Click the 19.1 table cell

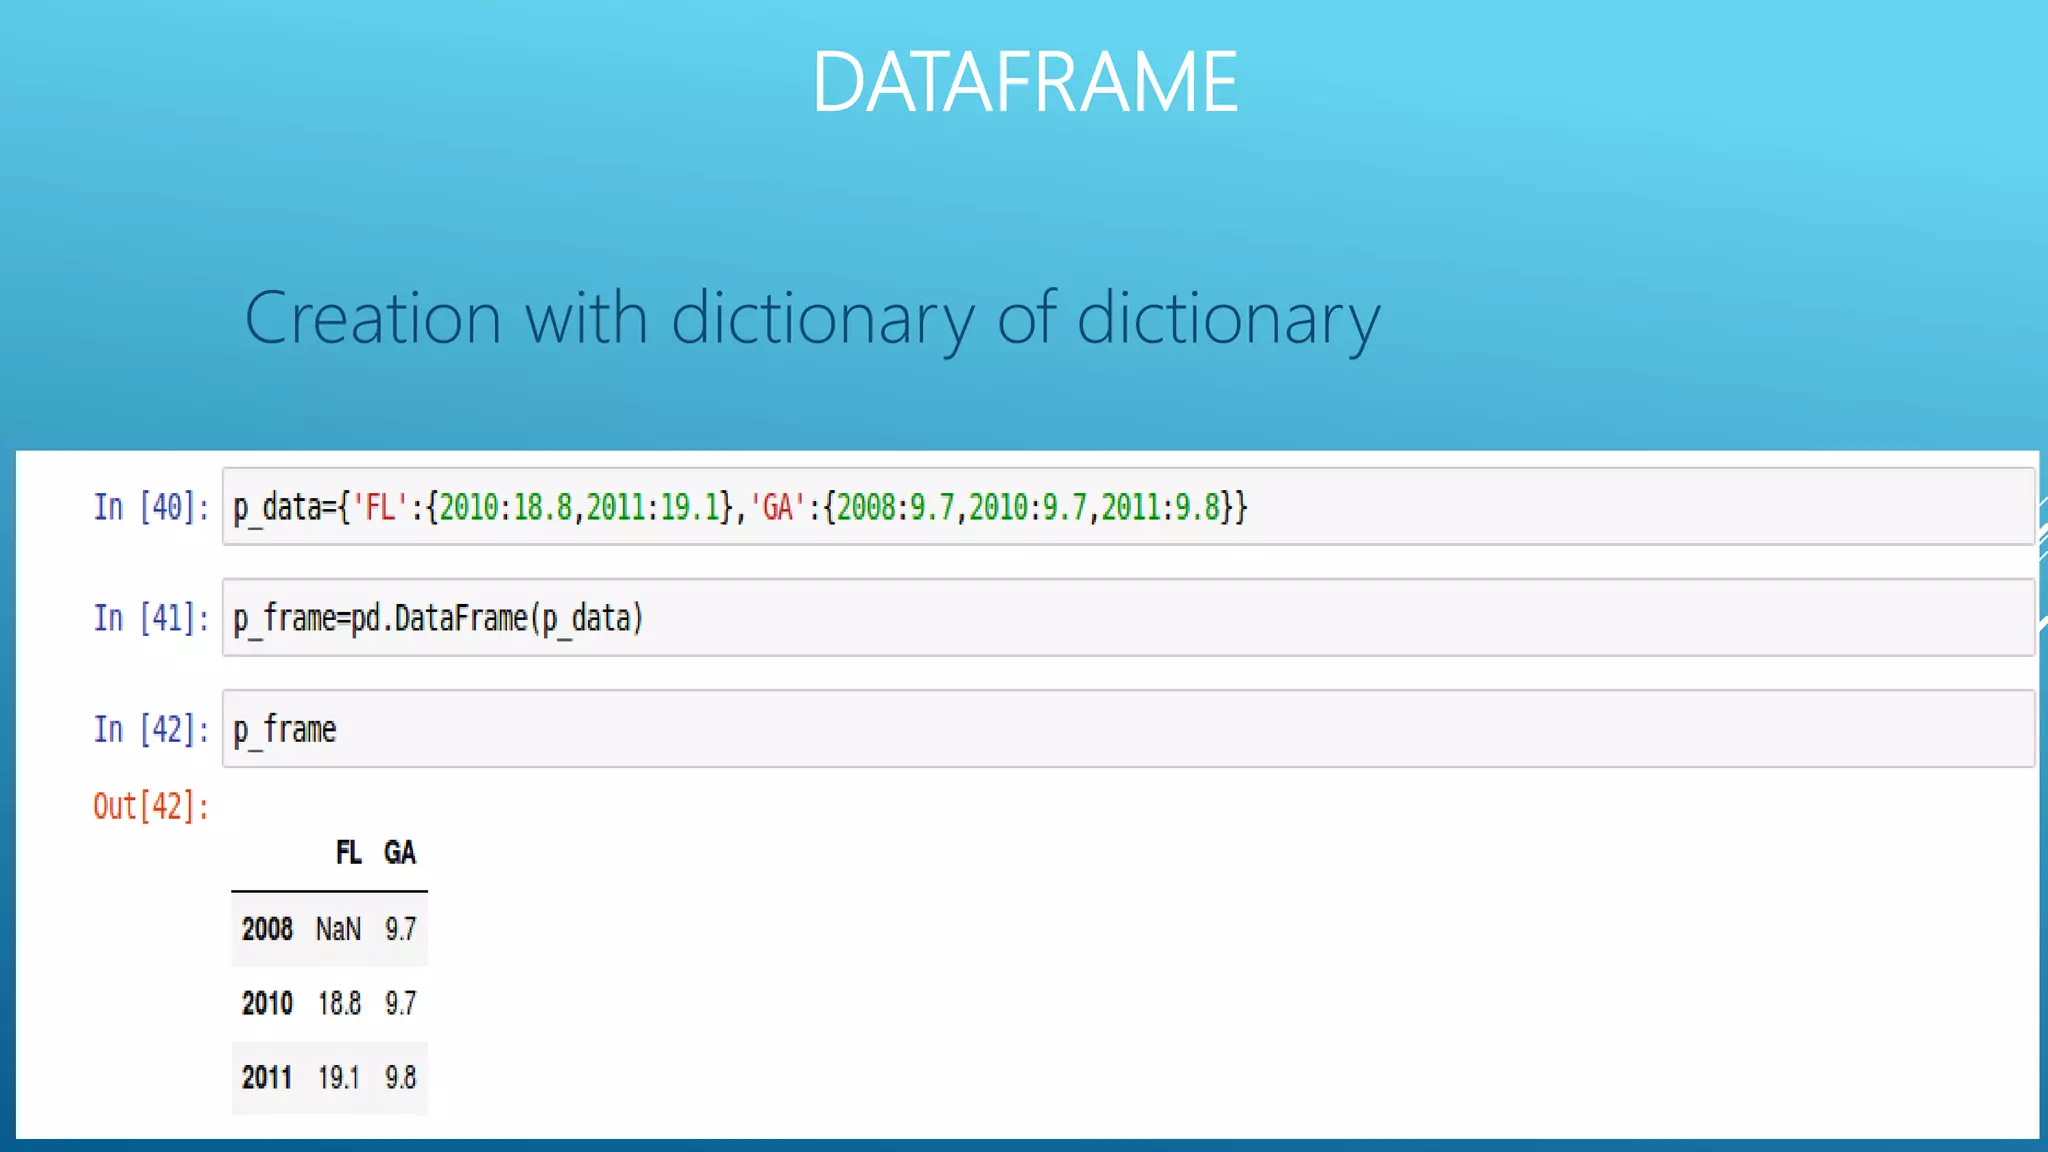click(339, 1078)
